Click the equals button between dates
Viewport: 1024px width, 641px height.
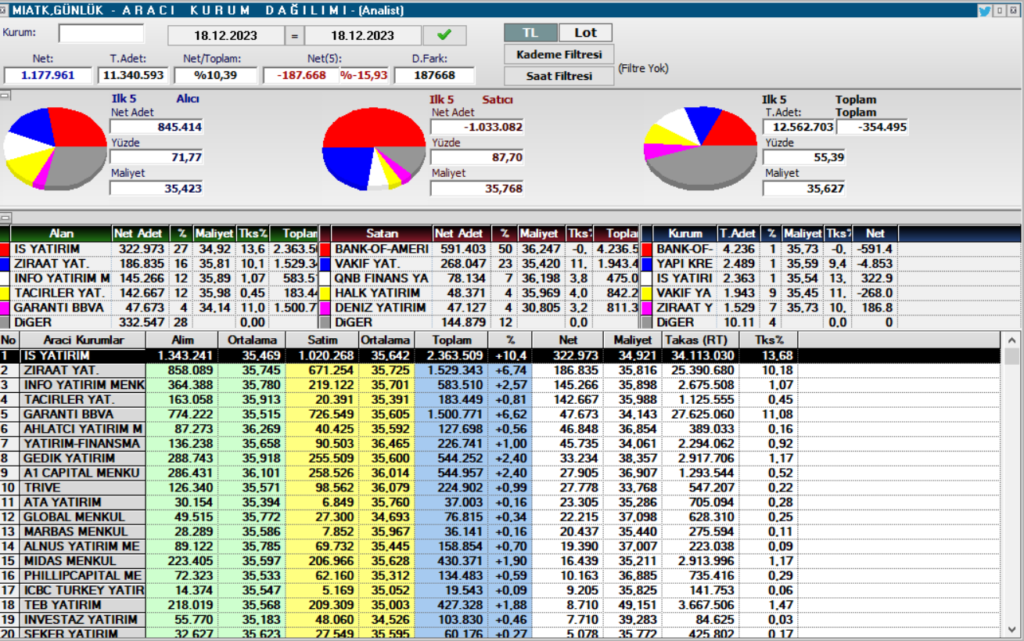295,35
